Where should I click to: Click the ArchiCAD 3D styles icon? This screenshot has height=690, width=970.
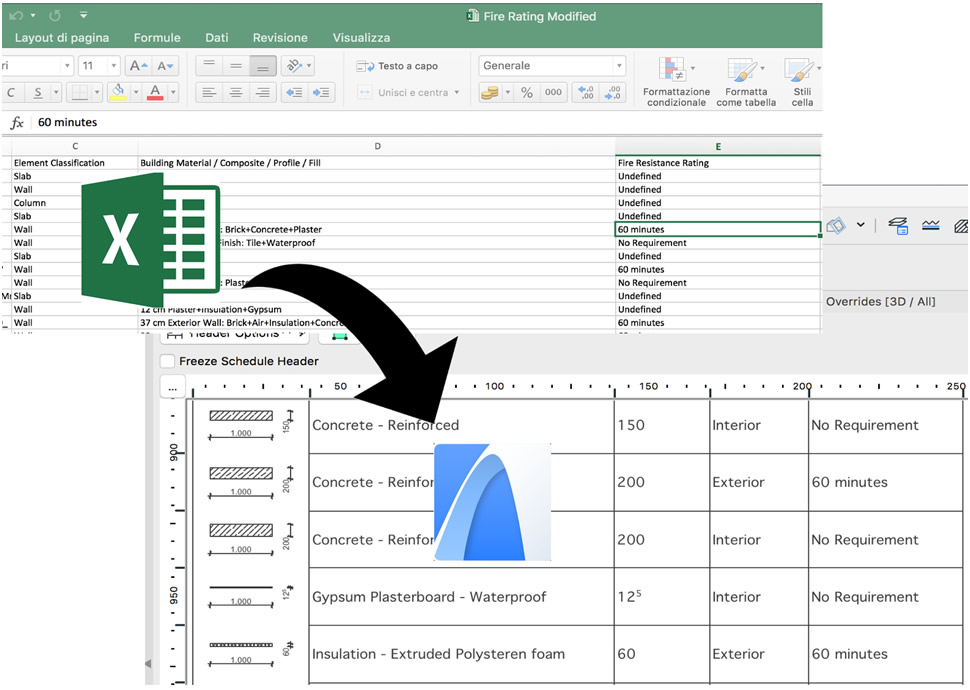pyautogui.click(x=836, y=225)
